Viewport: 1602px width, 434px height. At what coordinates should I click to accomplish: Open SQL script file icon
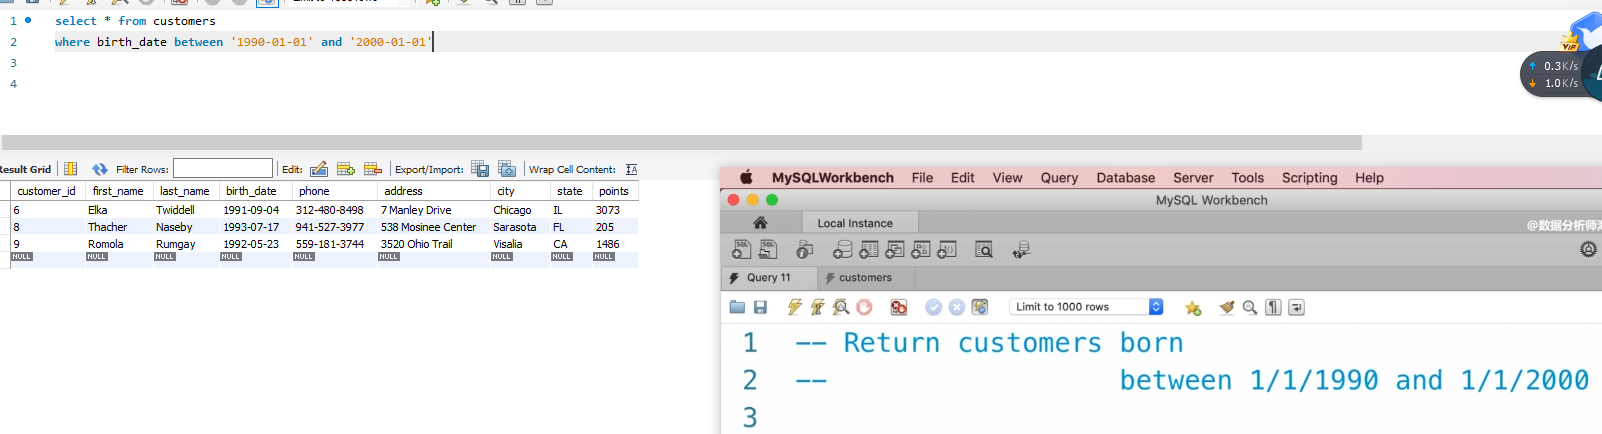pyautogui.click(x=768, y=250)
